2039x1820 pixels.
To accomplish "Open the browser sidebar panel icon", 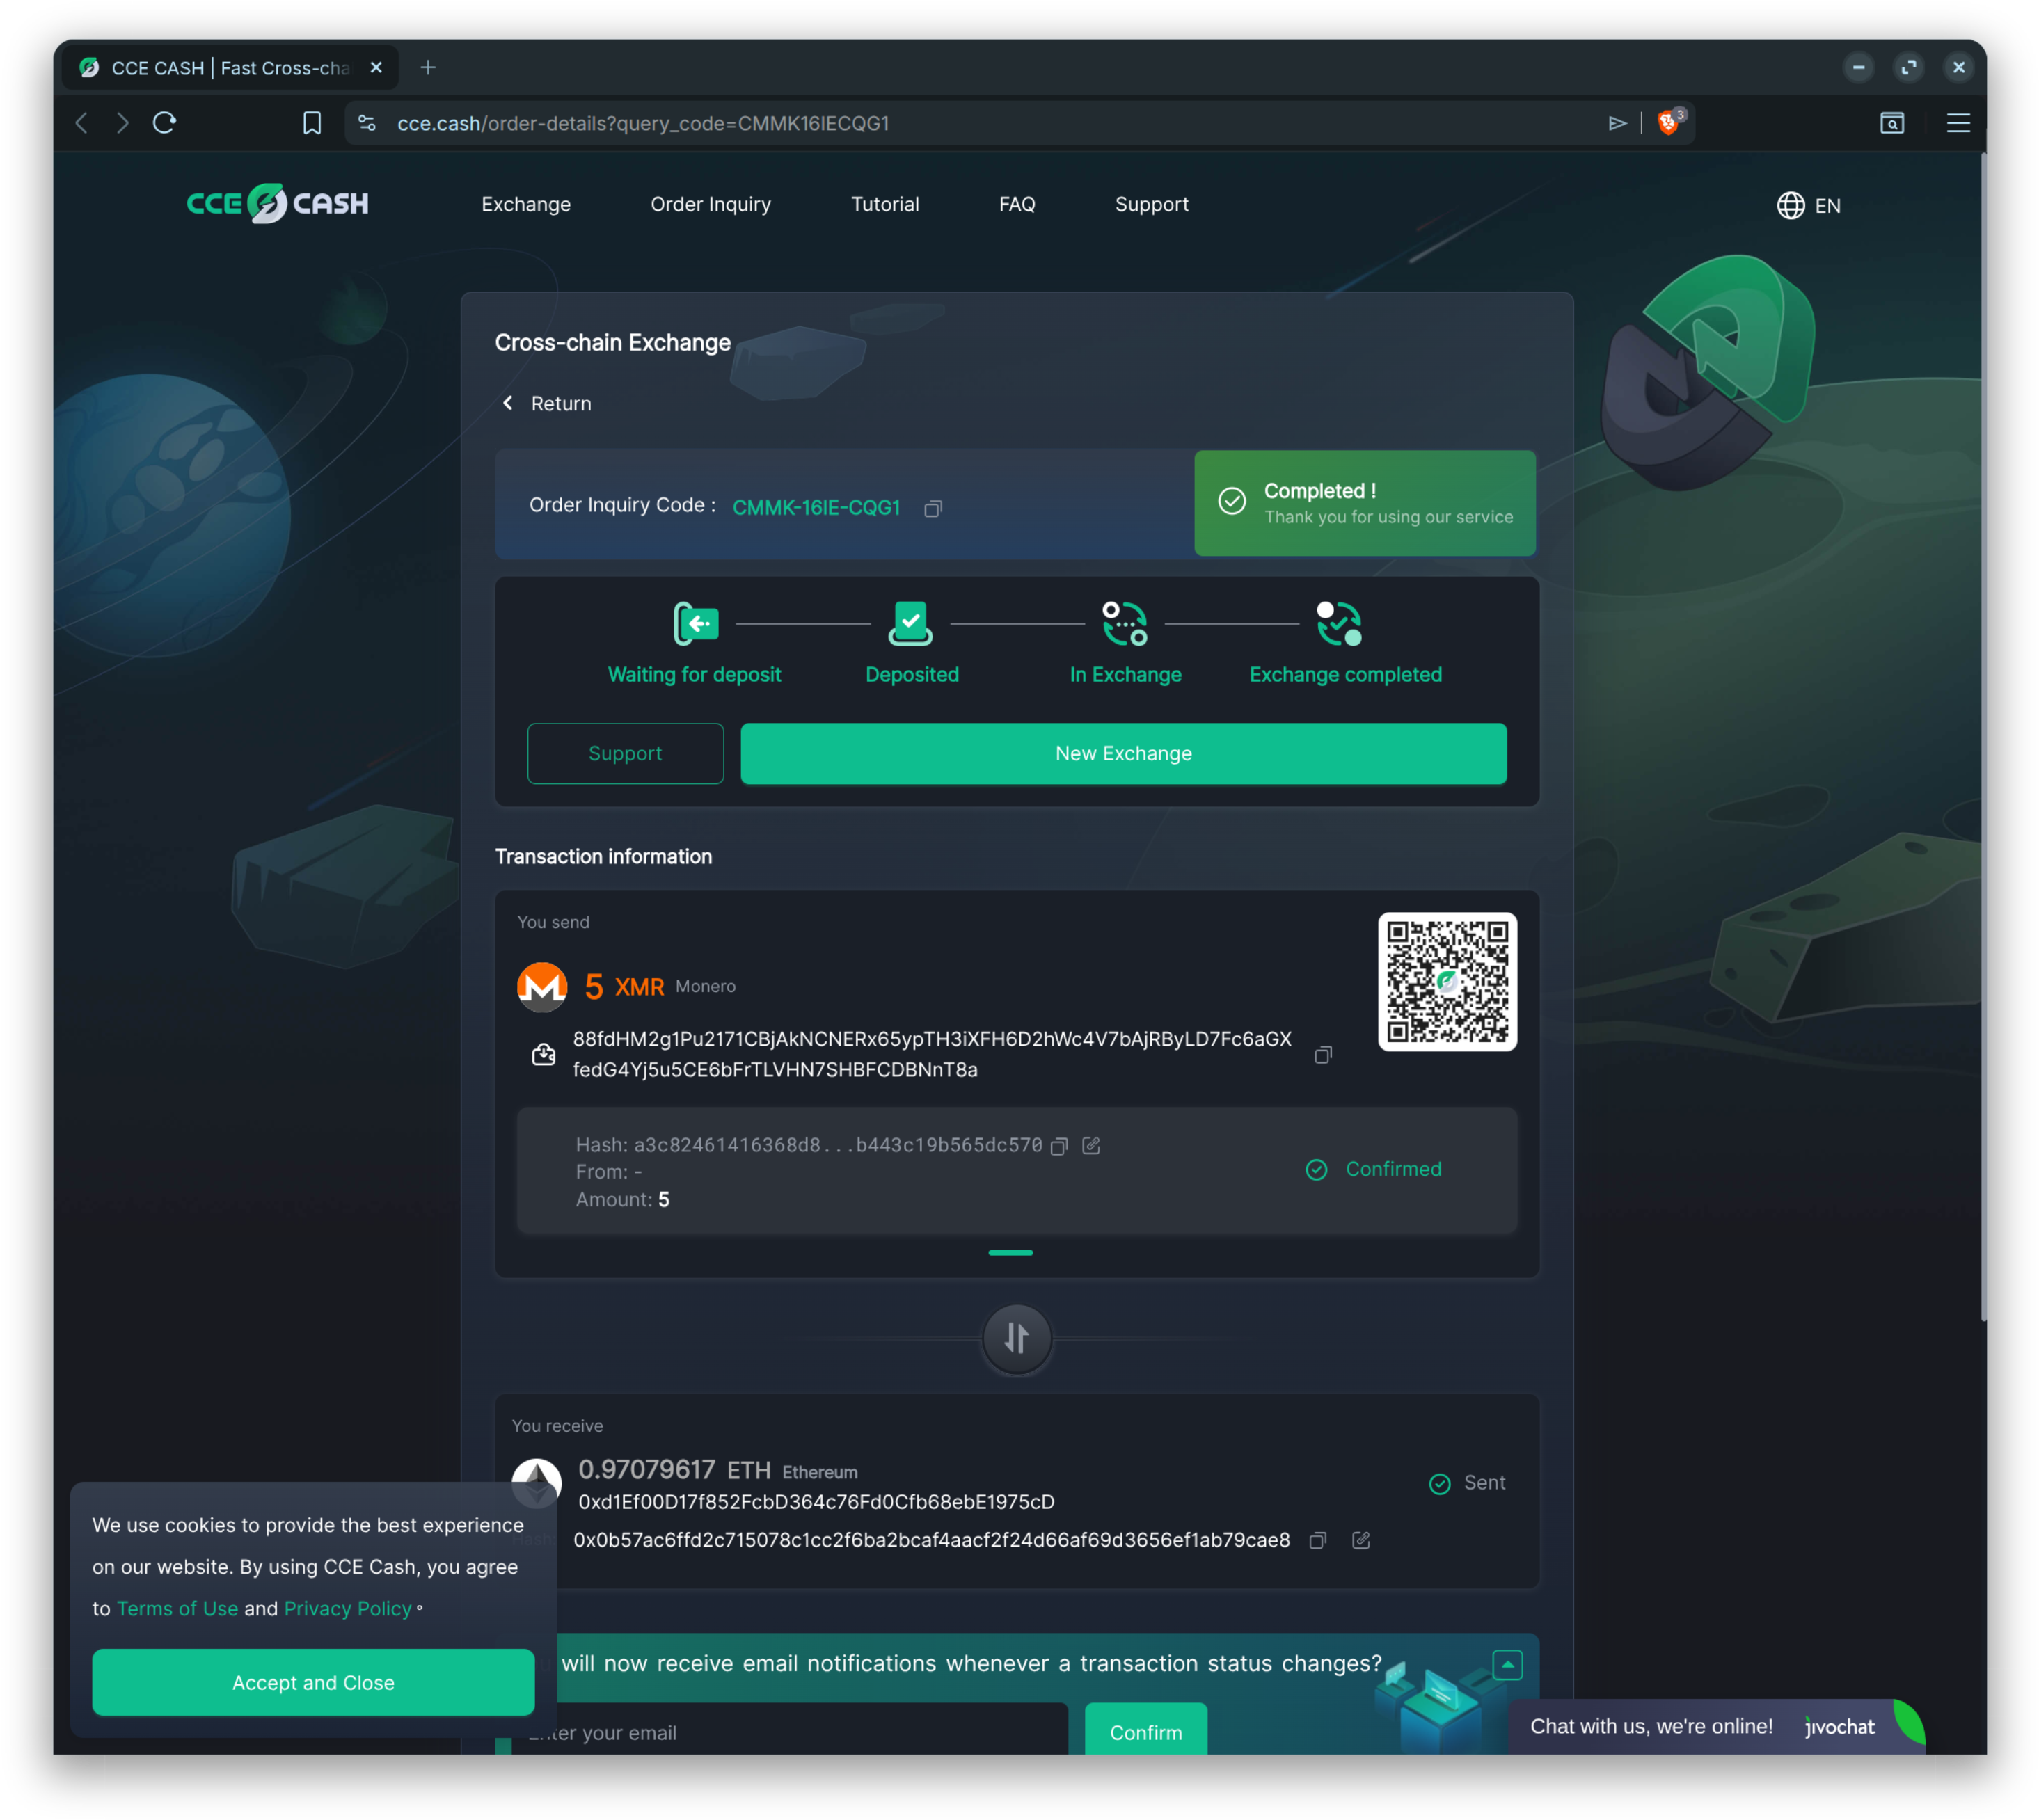I will (x=1891, y=123).
